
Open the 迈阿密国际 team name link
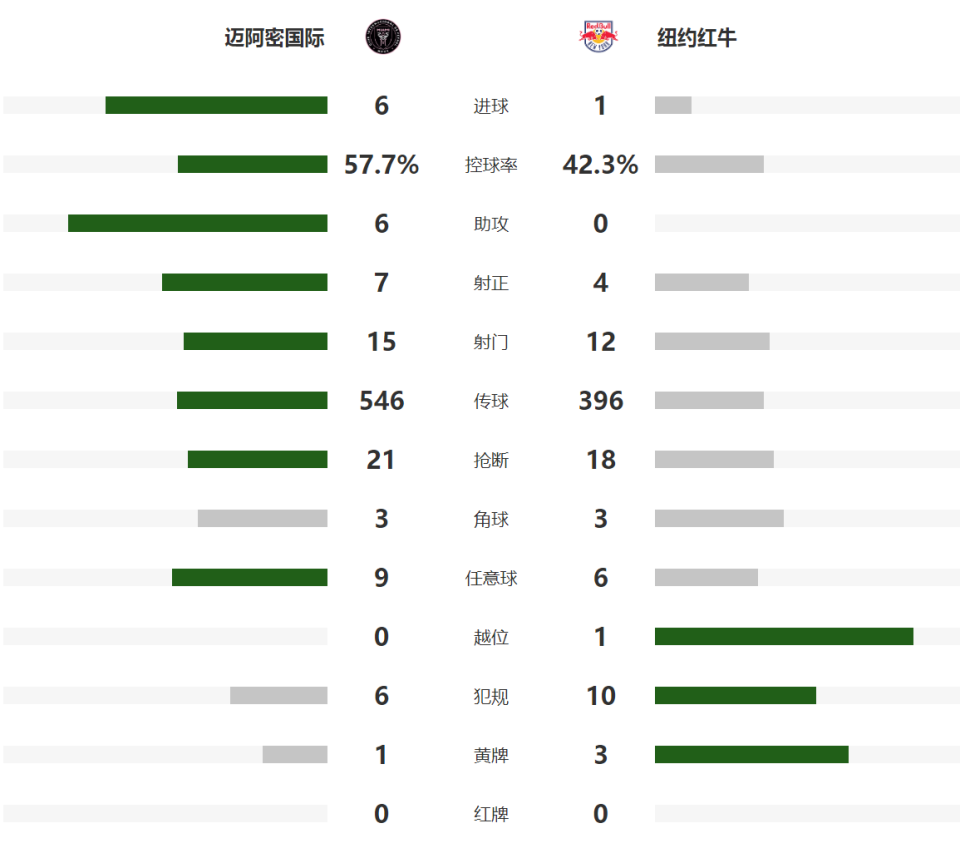point(274,38)
